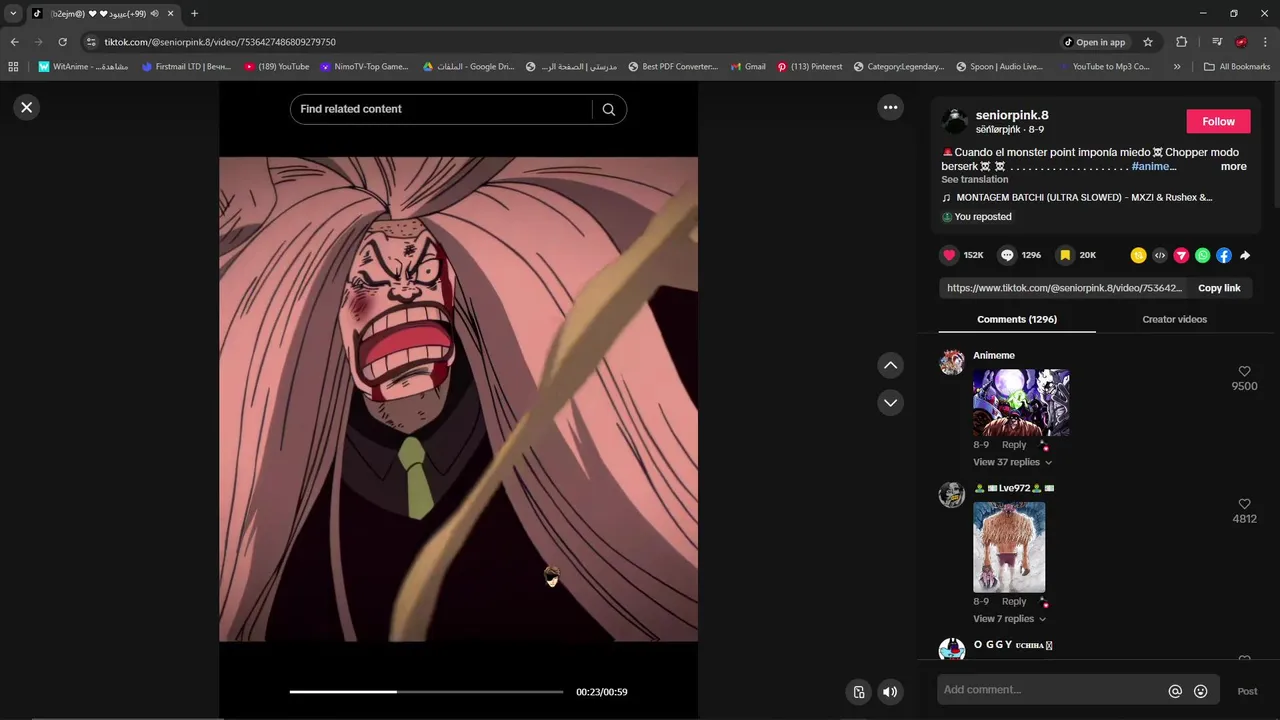The image size is (1280, 720).
Task: Open the (113) Pinterest bookmark
Action: pos(809,67)
